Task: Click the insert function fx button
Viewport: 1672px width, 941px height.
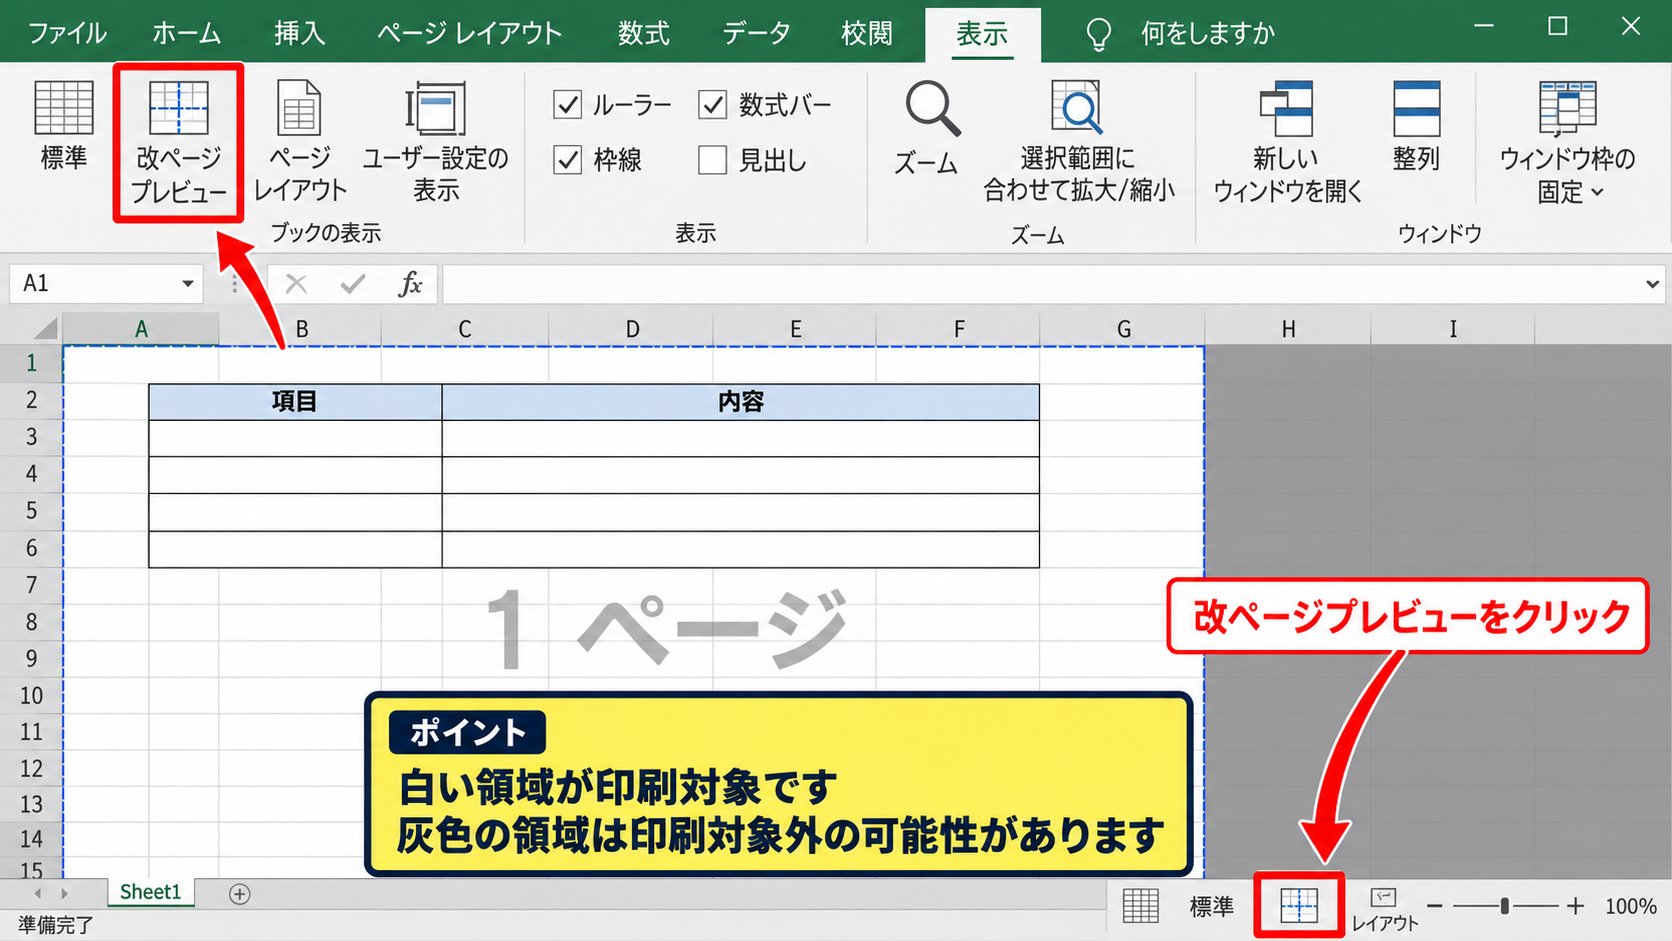Action: tap(410, 284)
